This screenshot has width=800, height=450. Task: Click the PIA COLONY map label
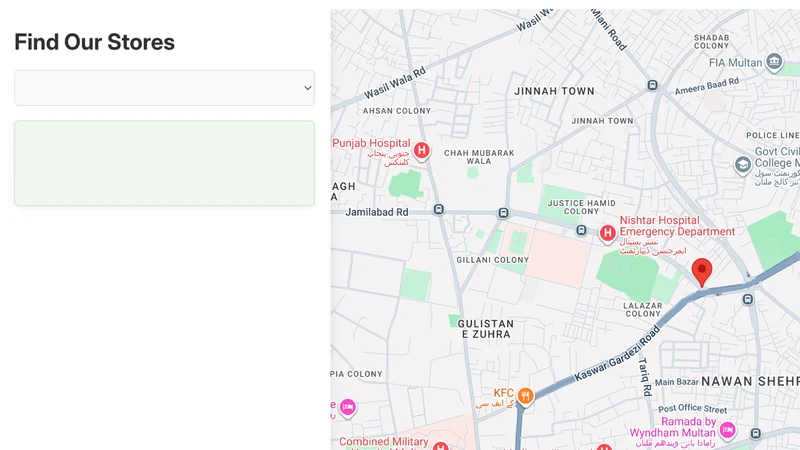[x=357, y=374]
